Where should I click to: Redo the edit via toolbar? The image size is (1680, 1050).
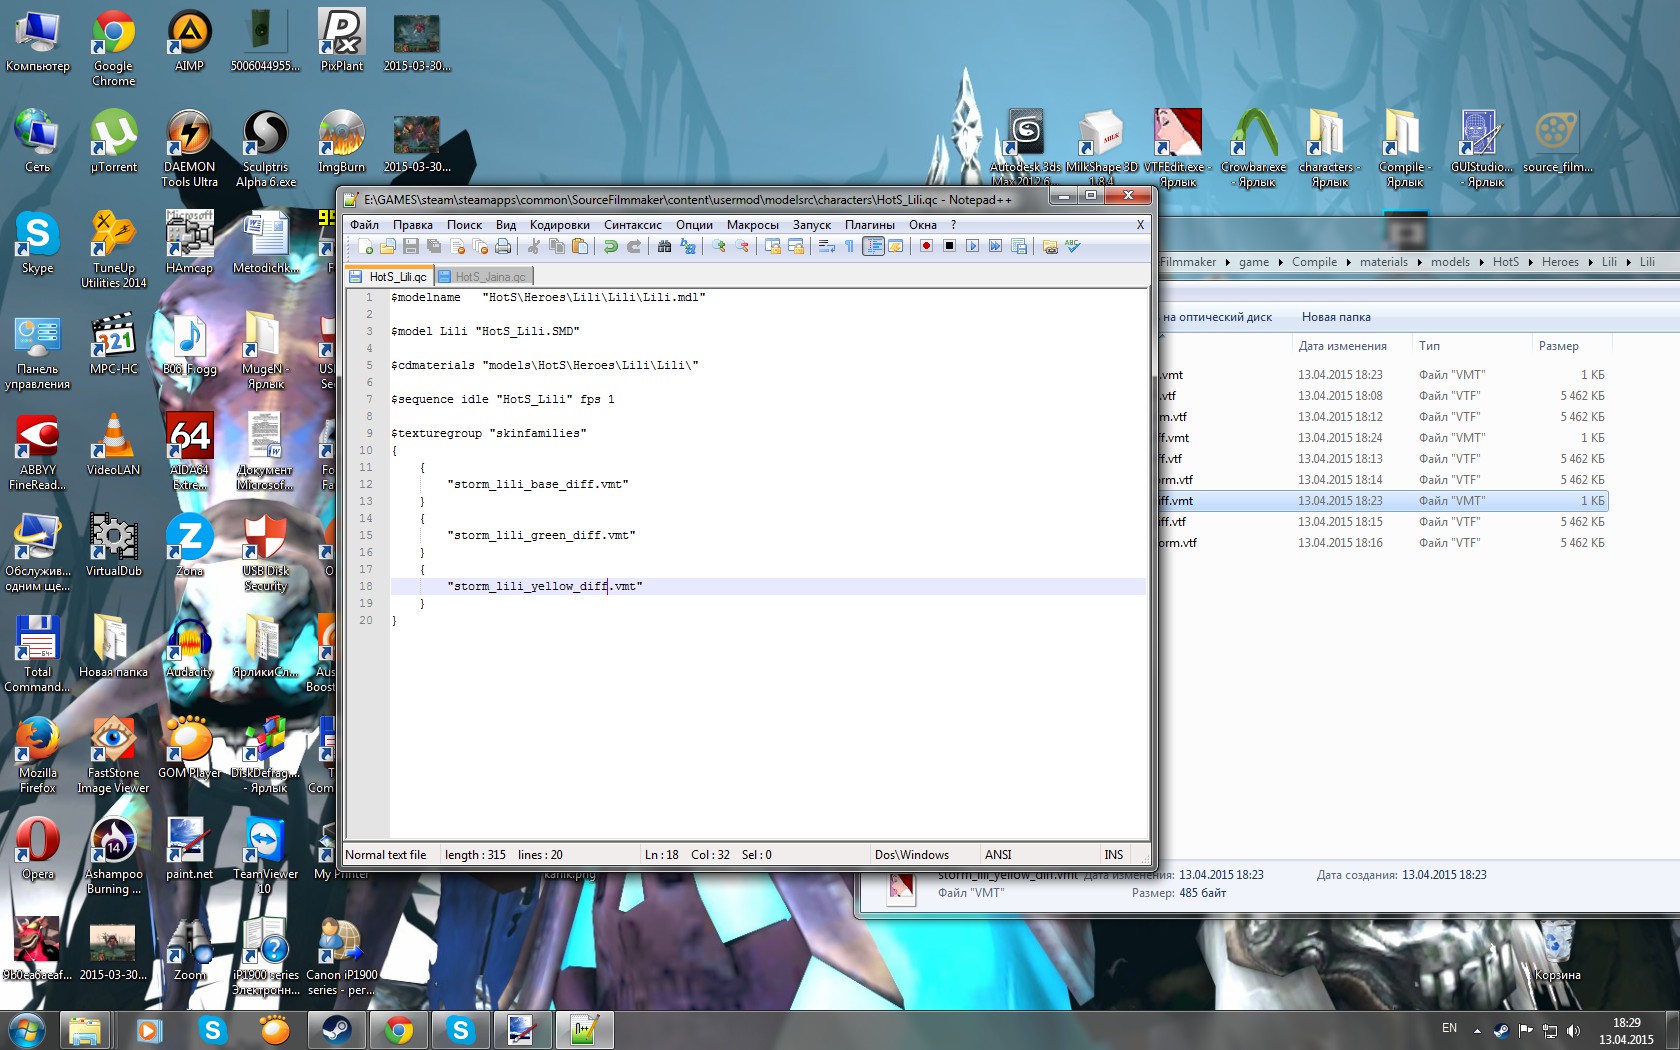[x=633, y=246]
